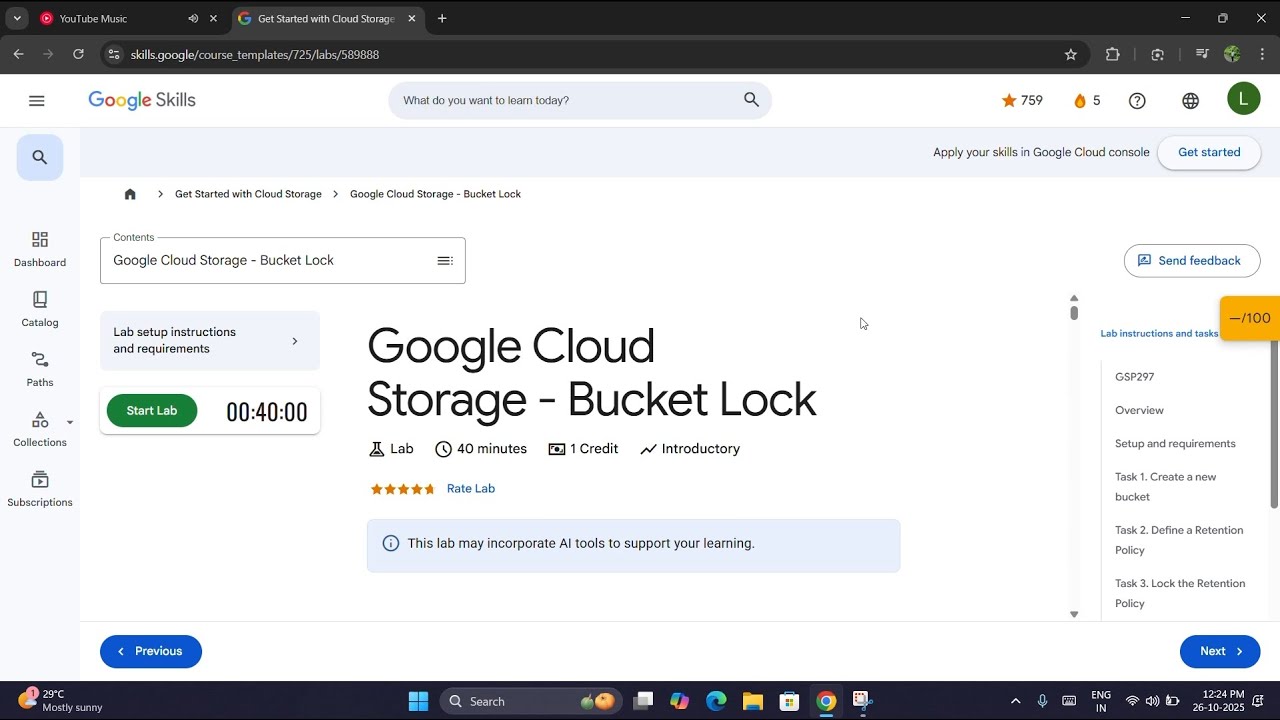Open the account avatar L

(x=1244, y=98)
